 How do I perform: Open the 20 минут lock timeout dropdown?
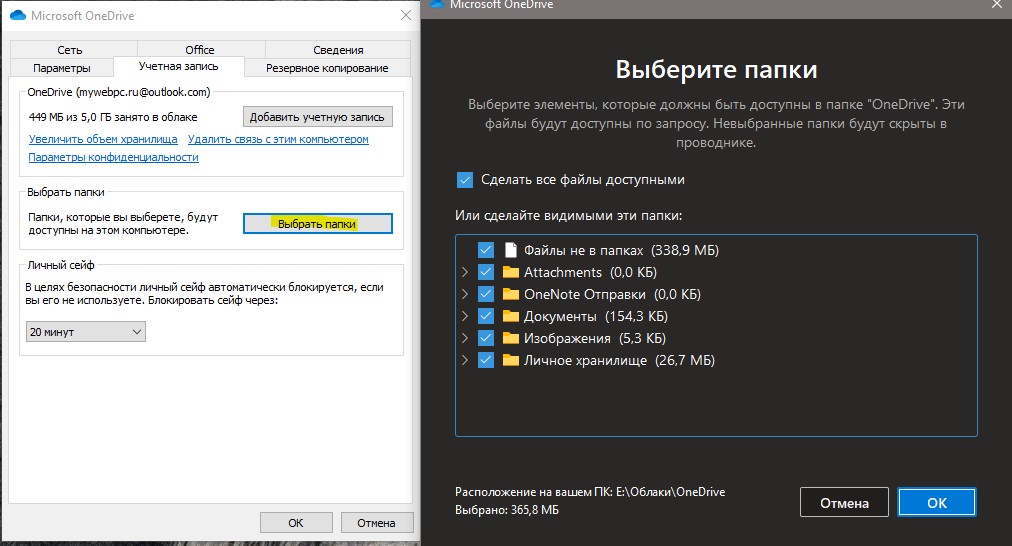tap(85, 332)
